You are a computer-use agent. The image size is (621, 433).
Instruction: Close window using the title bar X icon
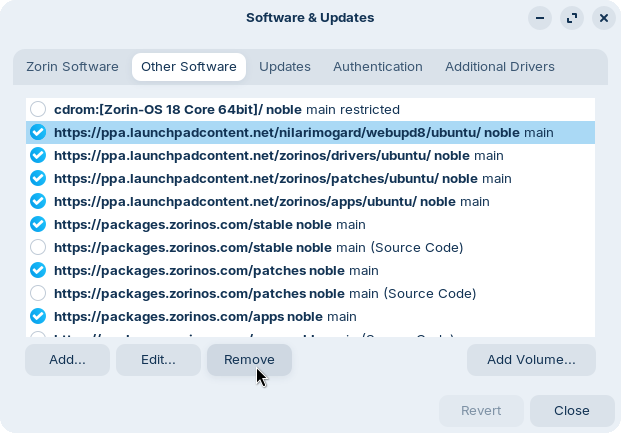604,18
